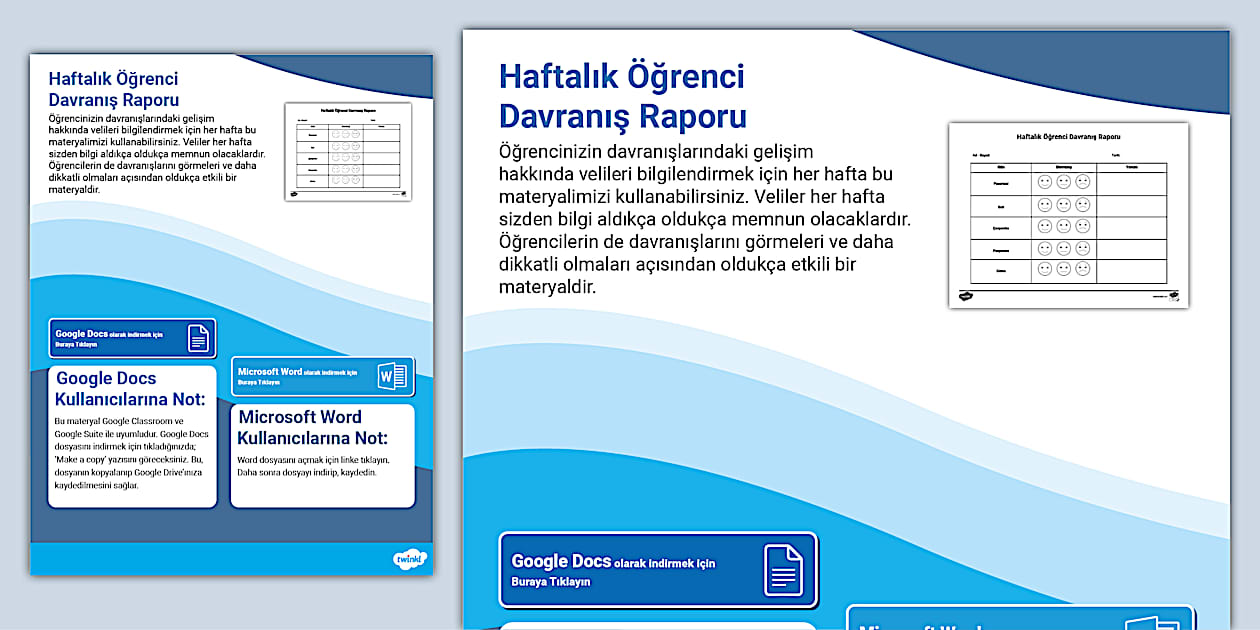
Task: Open the enlarged worksheet preview on the right page
Action: (1068, 214)
